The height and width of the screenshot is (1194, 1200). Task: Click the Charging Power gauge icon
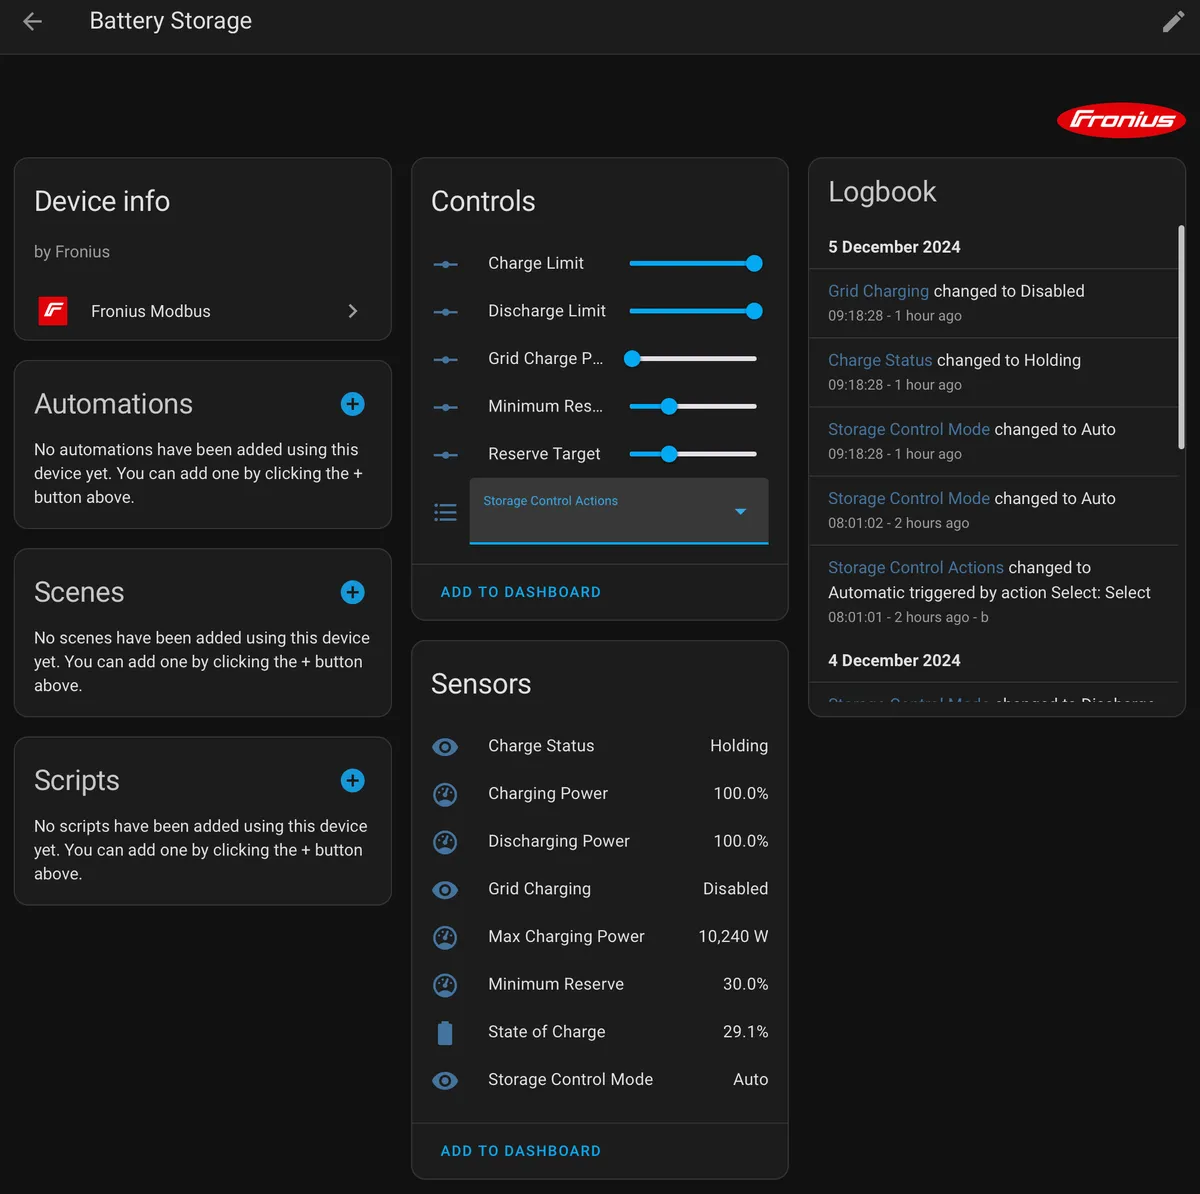(445, 794)
